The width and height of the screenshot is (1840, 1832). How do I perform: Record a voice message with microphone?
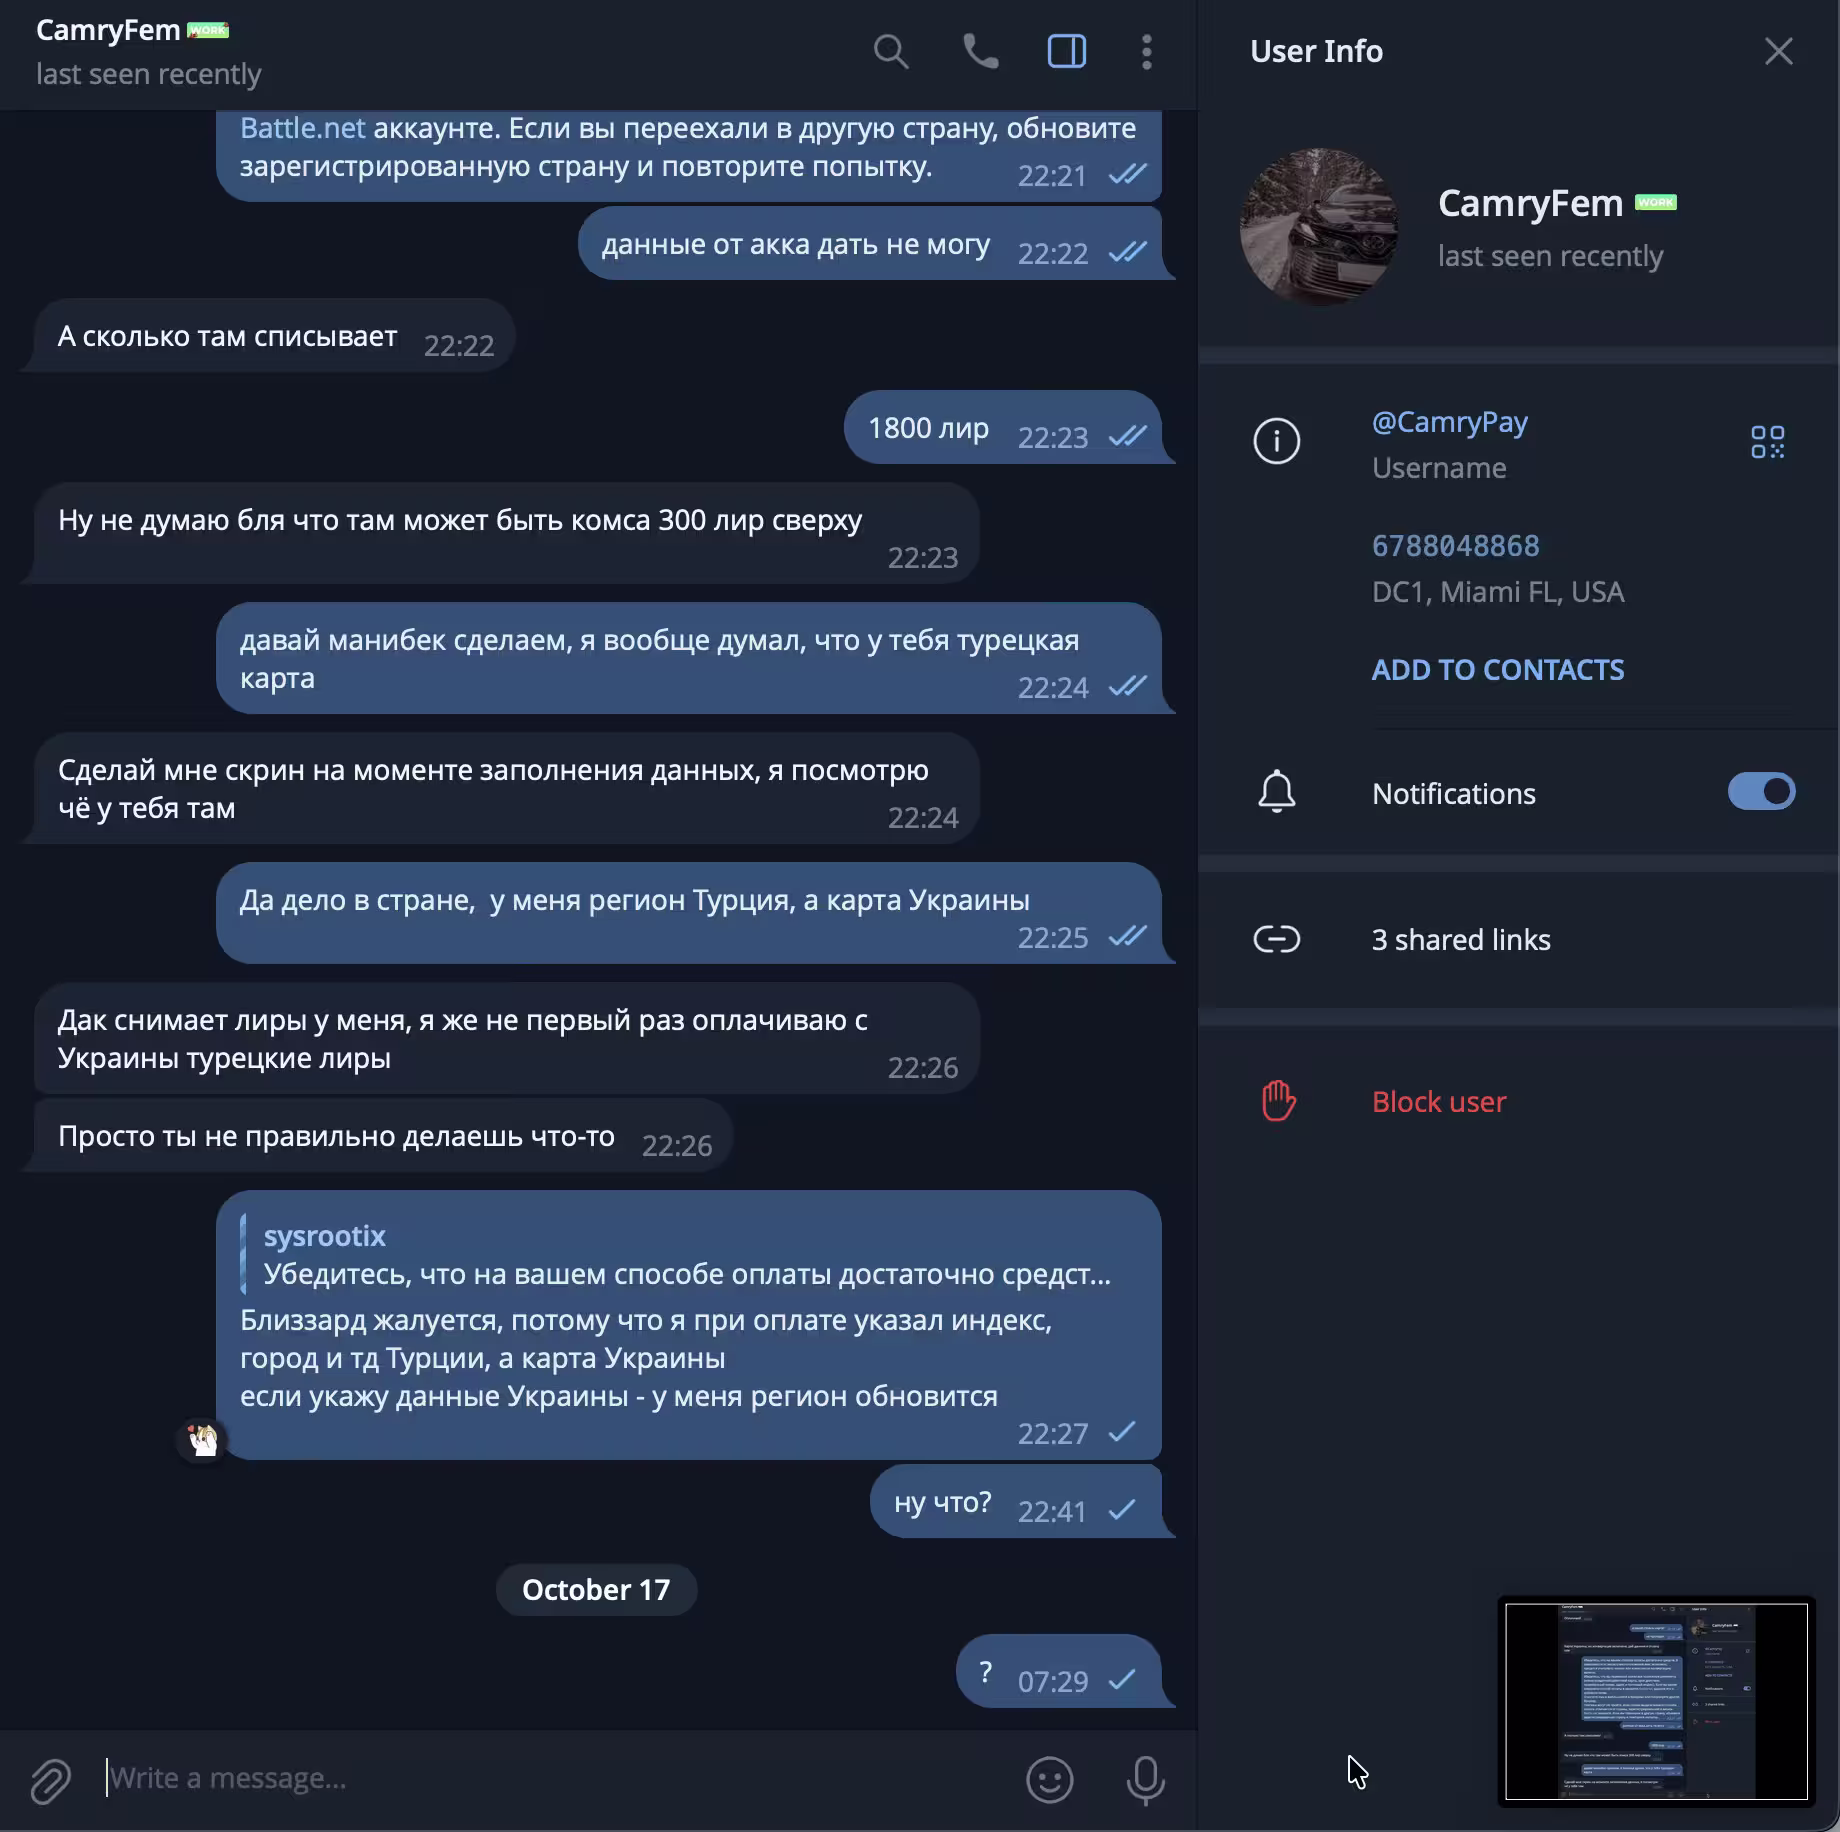click(1145, 1780)
